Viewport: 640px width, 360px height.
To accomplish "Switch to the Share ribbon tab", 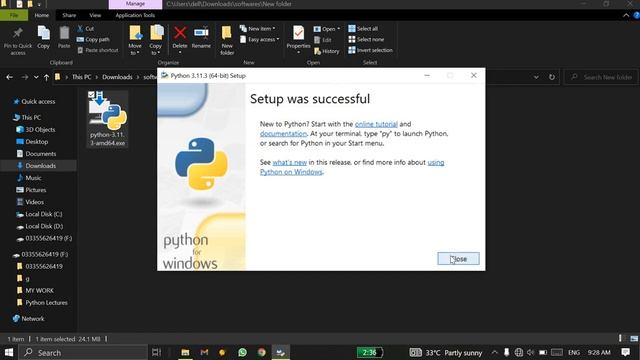I will click(x=69, y=15).
